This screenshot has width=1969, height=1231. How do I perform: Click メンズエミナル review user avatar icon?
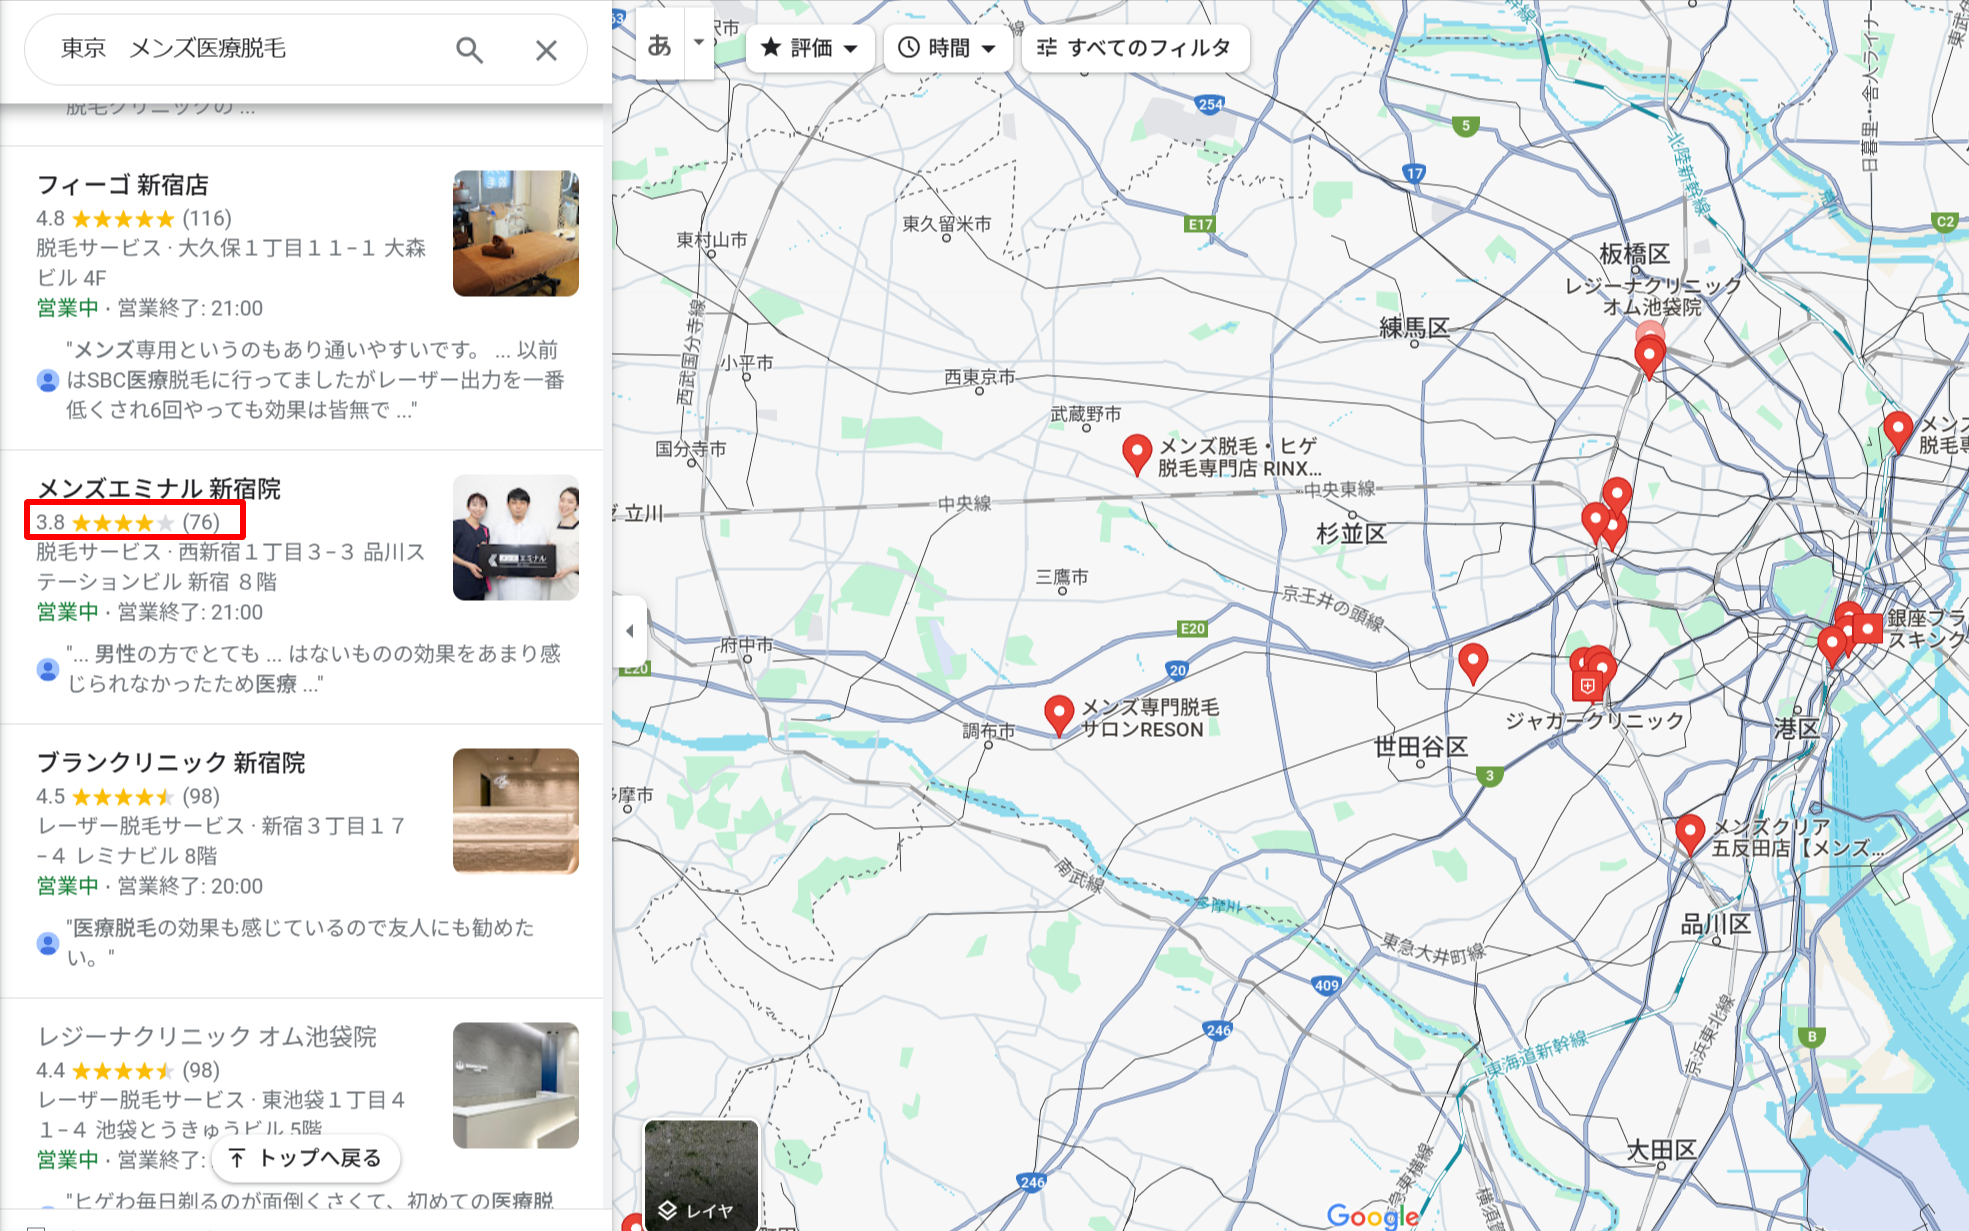(48, 669)
